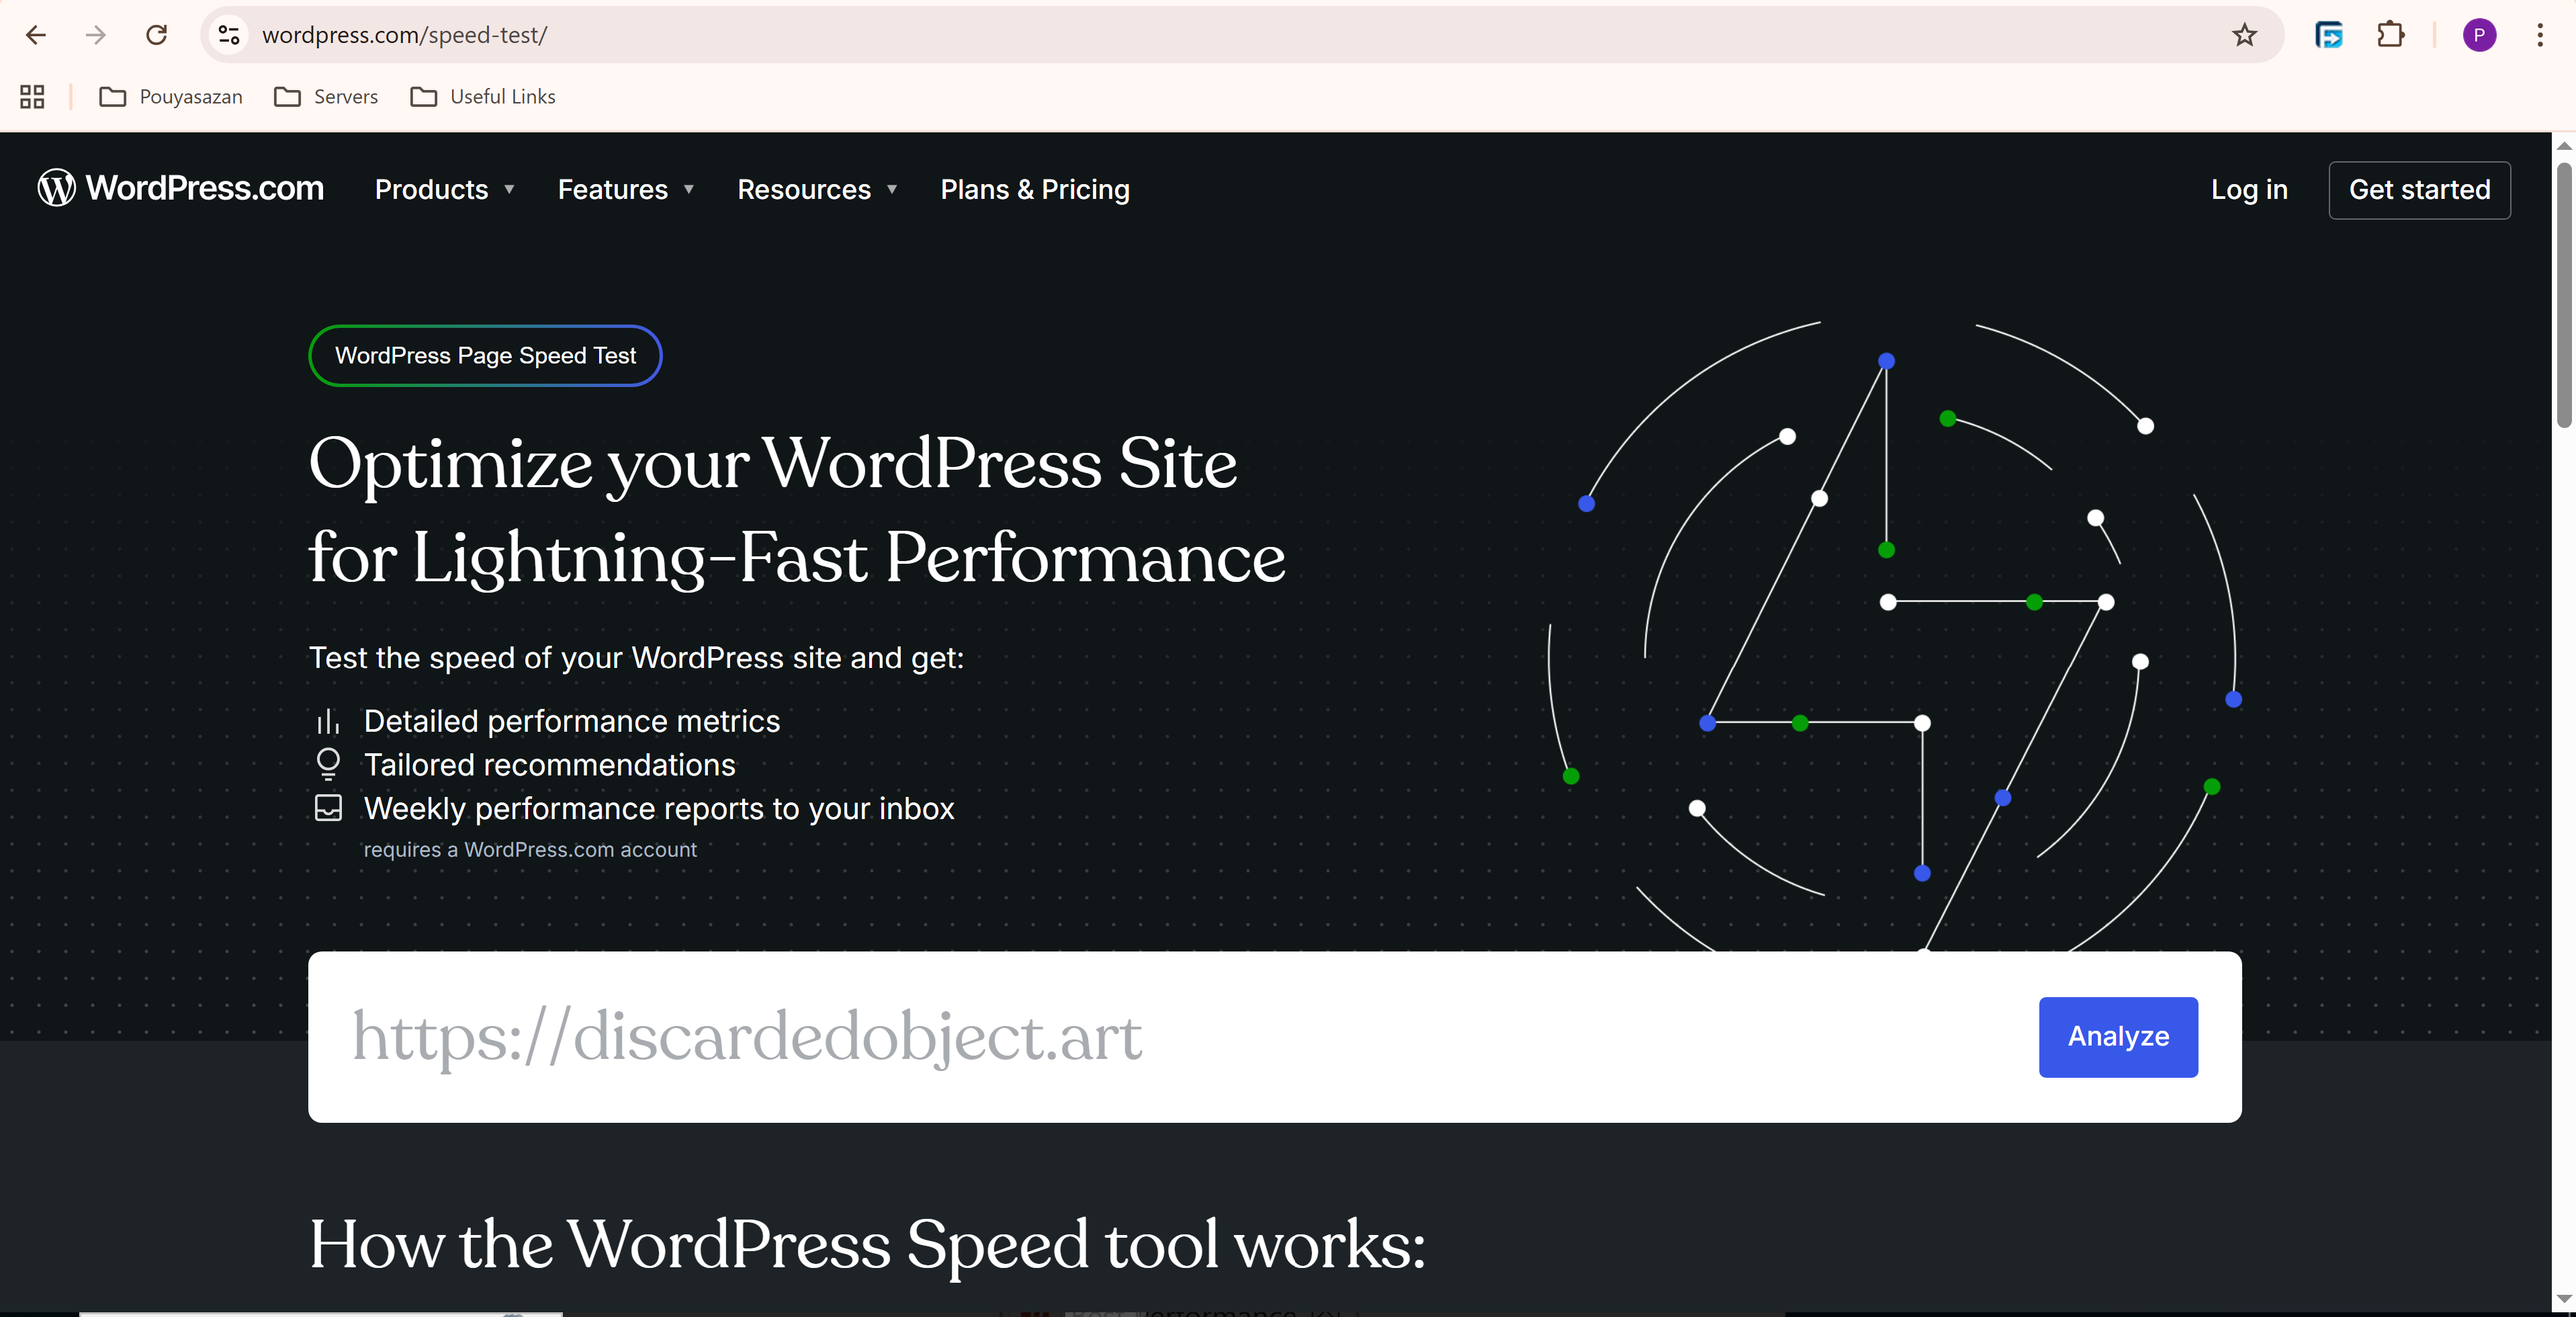This screenshot has height=1317, width=2576.
Task: Expand the Features dropdown menu
Action: pyautogui.click(x=625, y=190)
